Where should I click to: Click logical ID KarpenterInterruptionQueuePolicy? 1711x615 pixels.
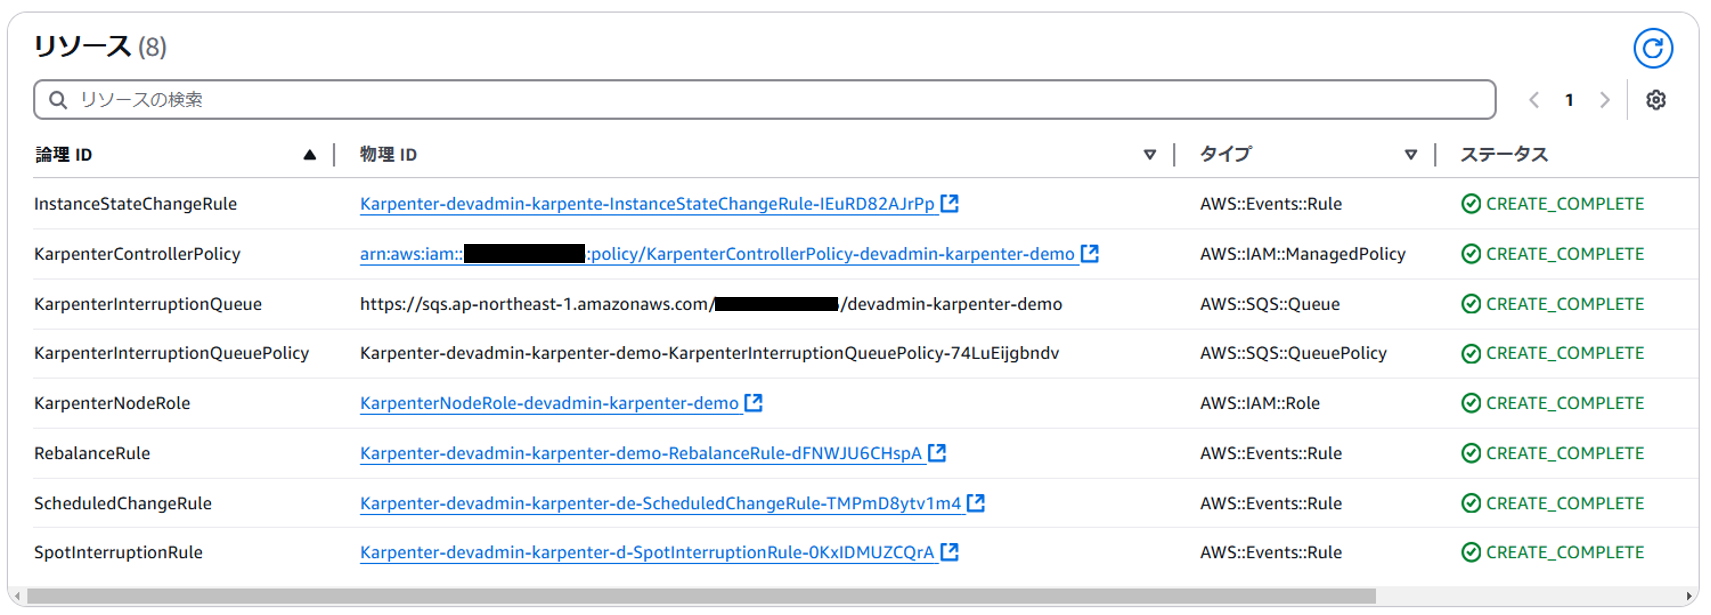click(x=171, y=353)
